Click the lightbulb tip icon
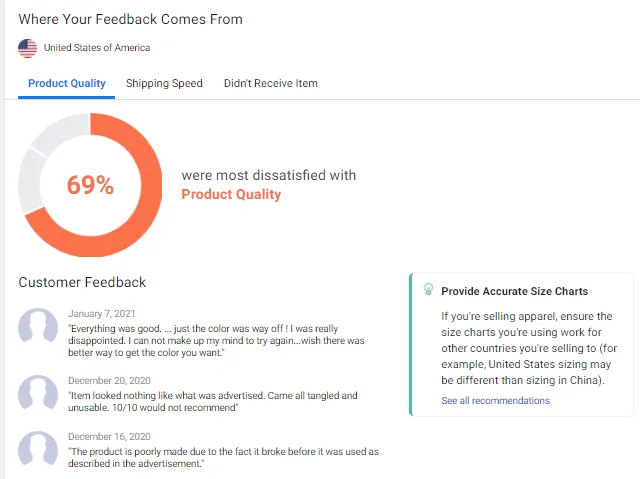The image size is (640, 479). click(428, 289)
